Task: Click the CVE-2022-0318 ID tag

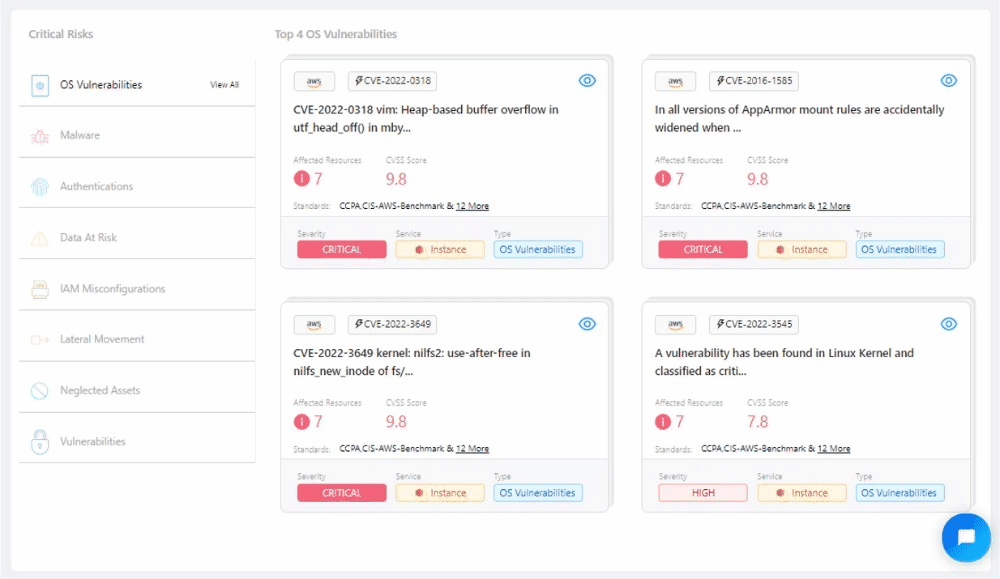Action: (393, 81)
